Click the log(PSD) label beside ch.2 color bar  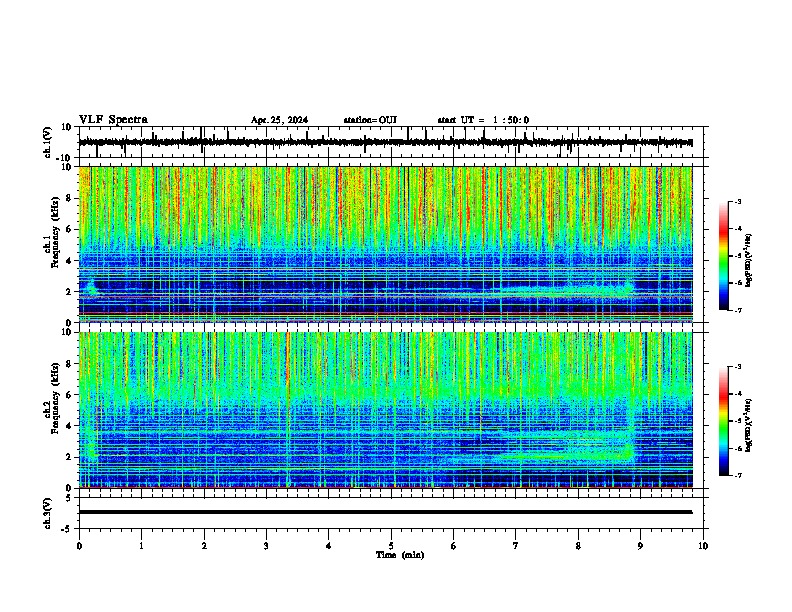click(748, 425)
